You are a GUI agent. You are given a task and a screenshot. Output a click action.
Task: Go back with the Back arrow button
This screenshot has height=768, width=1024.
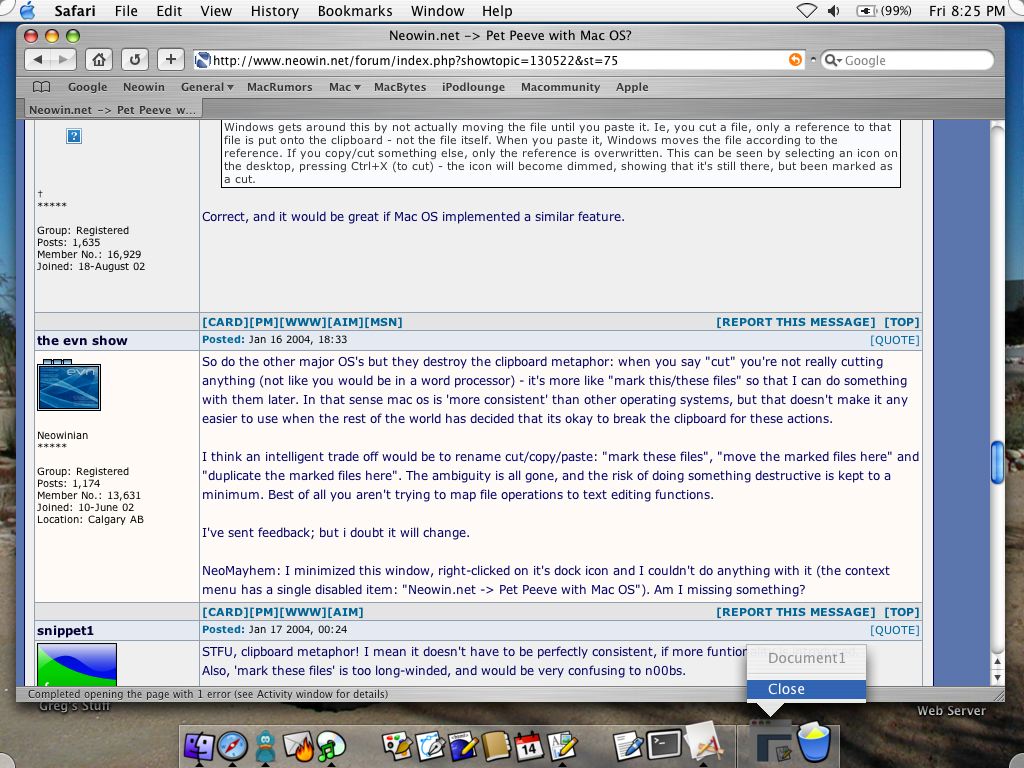(x=38, y=60)
